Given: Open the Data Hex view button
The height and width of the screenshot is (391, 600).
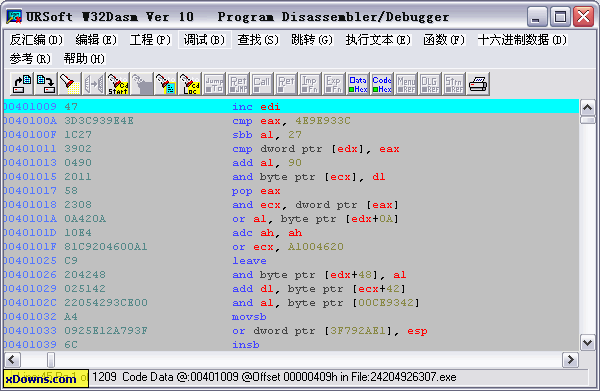Looking at the screenshot, I should click(x=358, y=84).
